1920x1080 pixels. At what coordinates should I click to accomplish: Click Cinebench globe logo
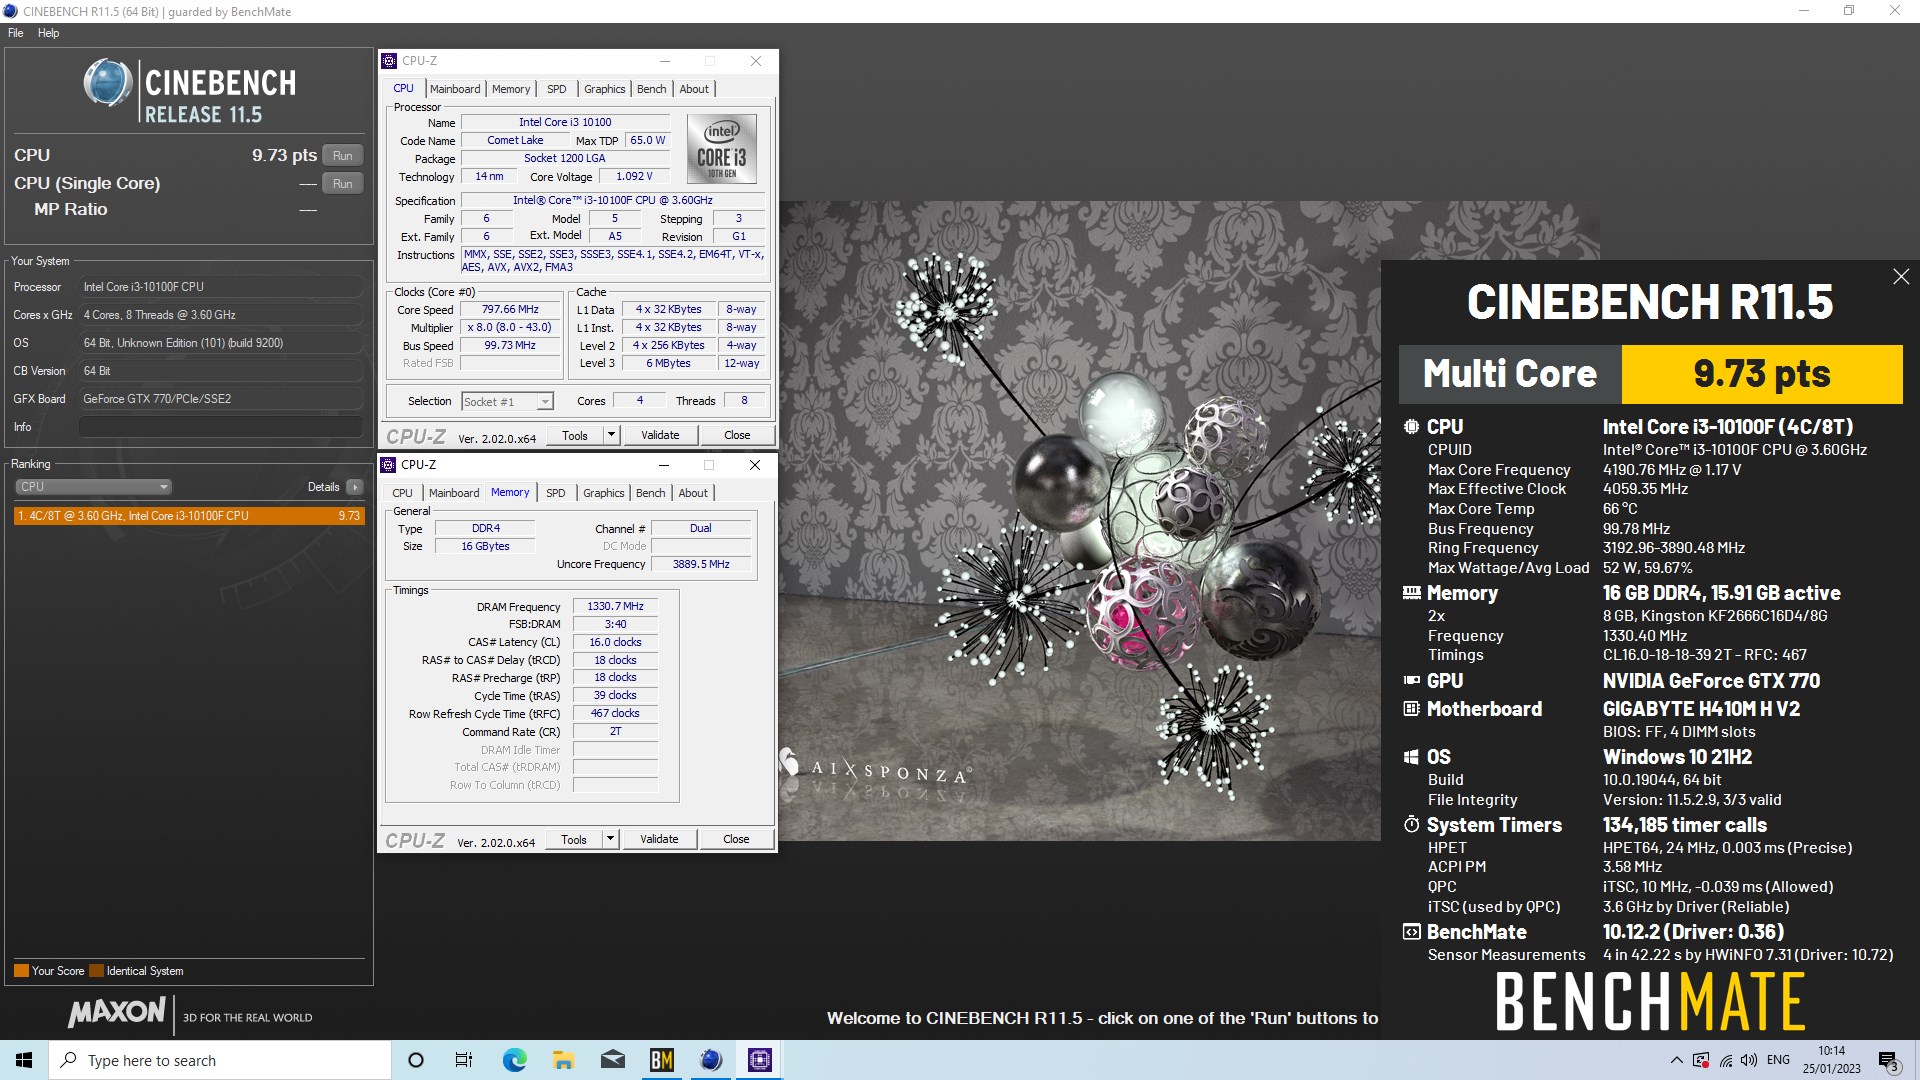[x=107, y=83]
